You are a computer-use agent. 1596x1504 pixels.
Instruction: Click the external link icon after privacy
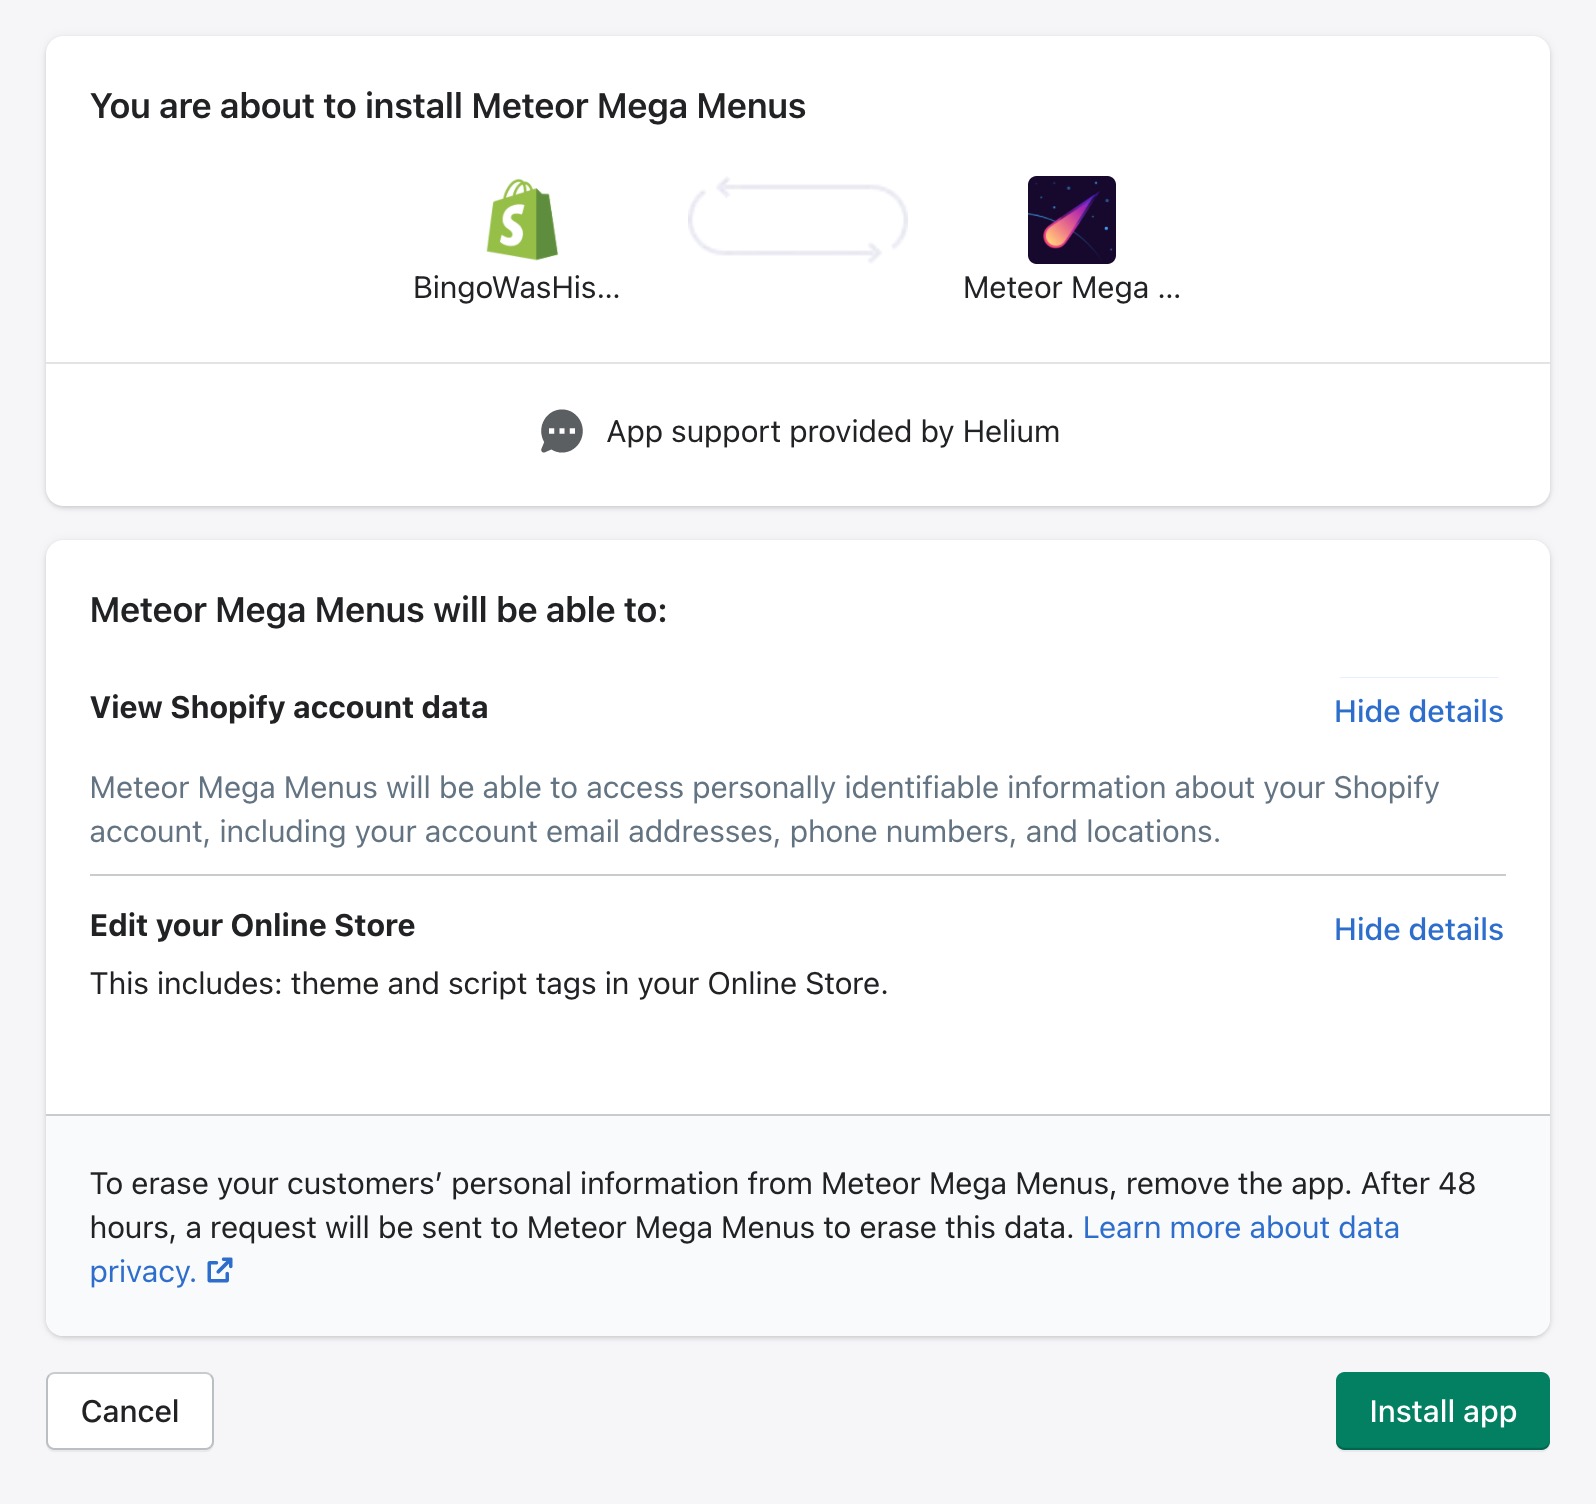[220, 1271]
